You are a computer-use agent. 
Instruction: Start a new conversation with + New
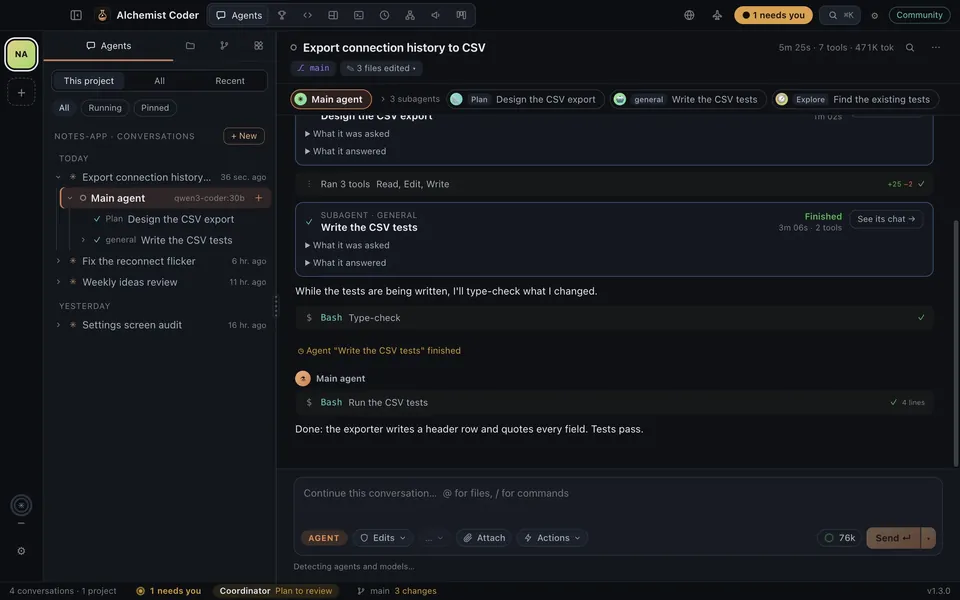click(x=244, y=136)
